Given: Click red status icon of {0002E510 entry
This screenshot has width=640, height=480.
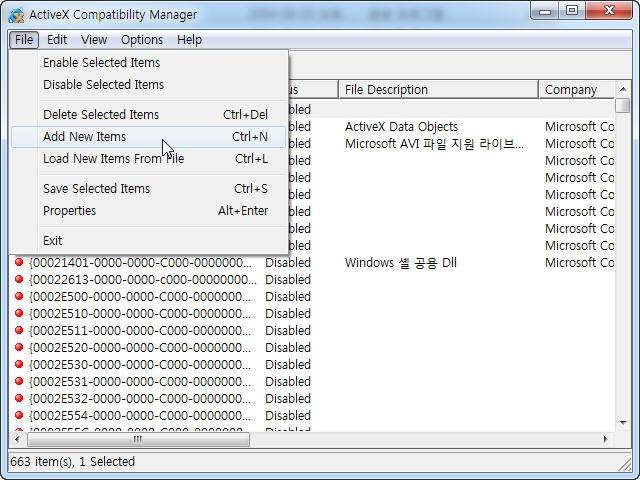Looking at the screenshot, I should [19, 314].
